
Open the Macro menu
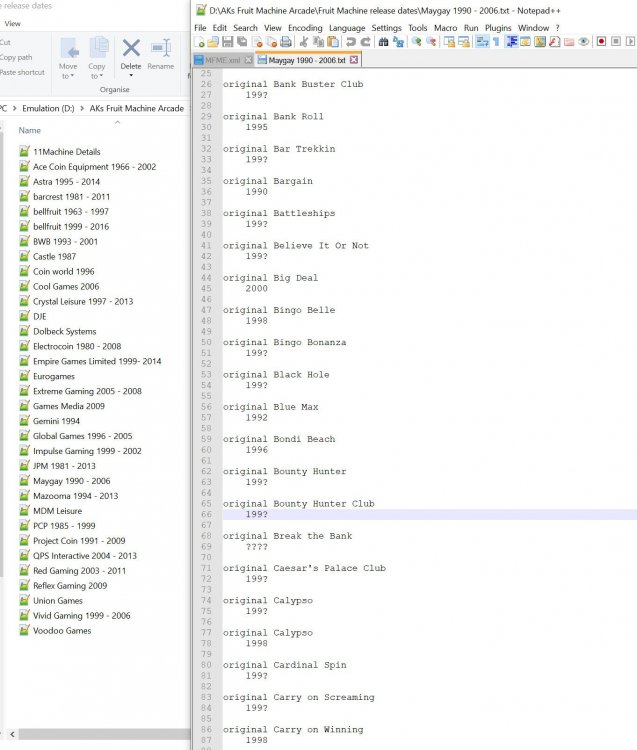tap(445, 28)
